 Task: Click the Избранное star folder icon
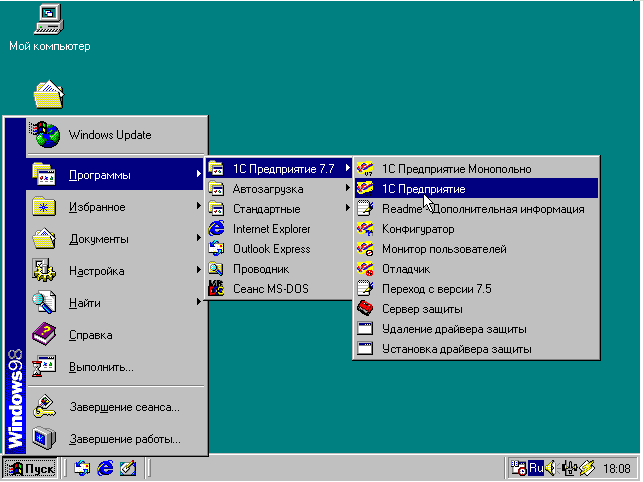tap(44, 207)
